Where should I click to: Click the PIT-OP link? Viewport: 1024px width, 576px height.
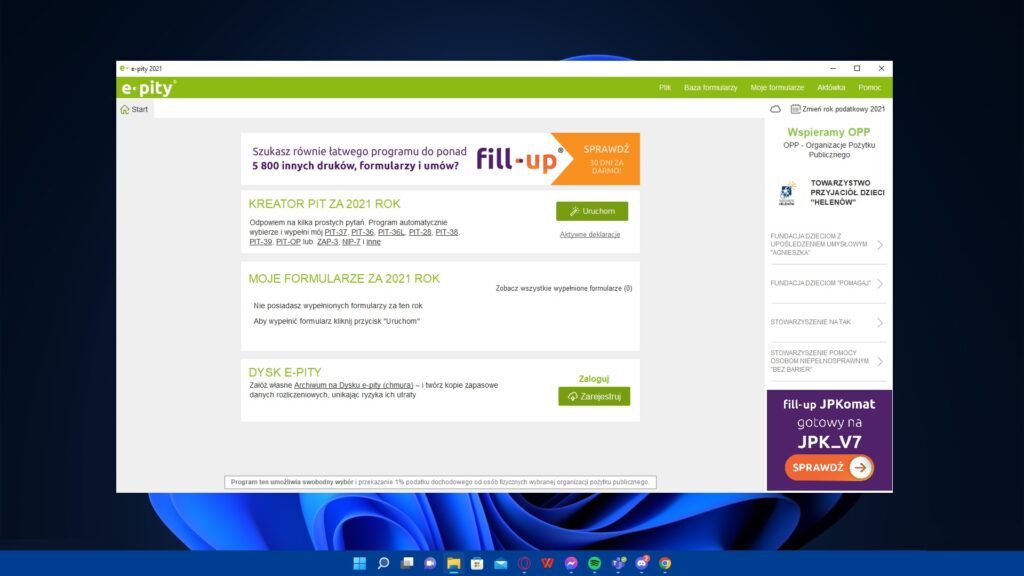pos(288,242)
